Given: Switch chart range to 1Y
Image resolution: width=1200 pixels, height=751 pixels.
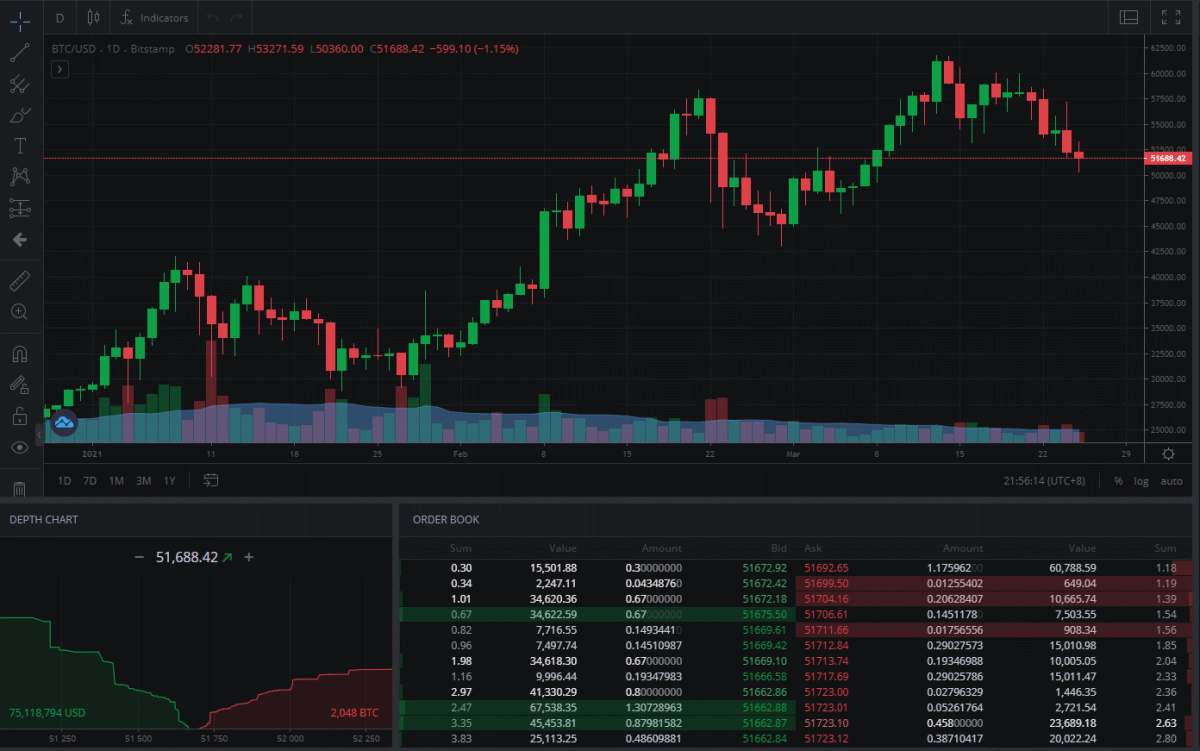Looking at the screenshot, I should click(170, 481).
